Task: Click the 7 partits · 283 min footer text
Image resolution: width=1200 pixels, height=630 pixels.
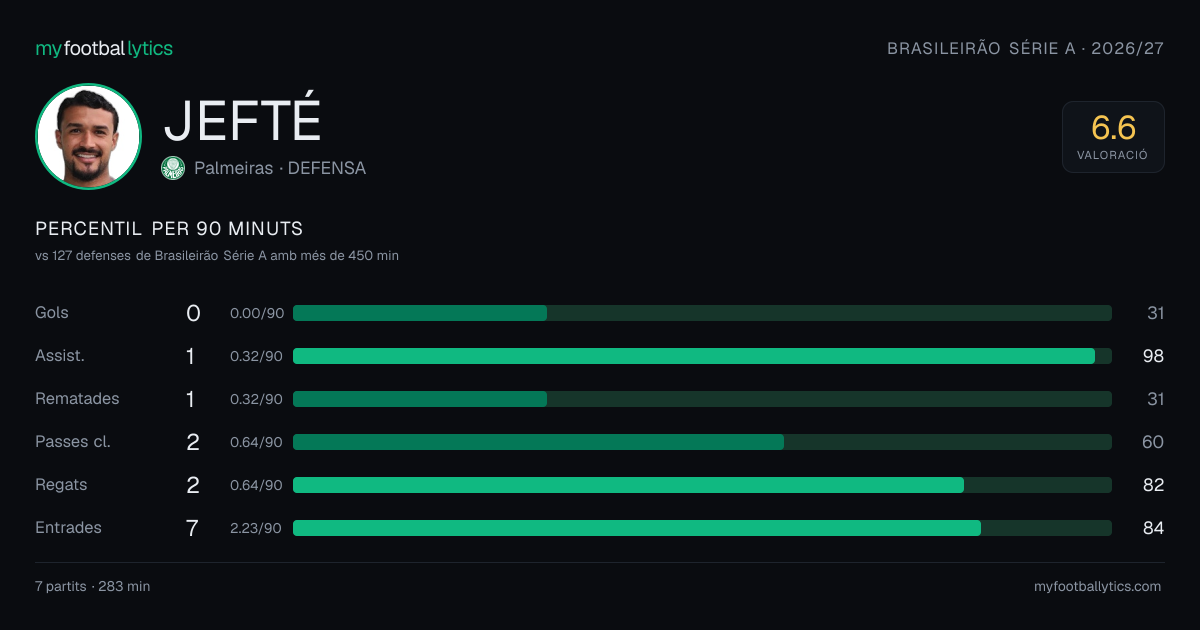Action: coord(92,587)
